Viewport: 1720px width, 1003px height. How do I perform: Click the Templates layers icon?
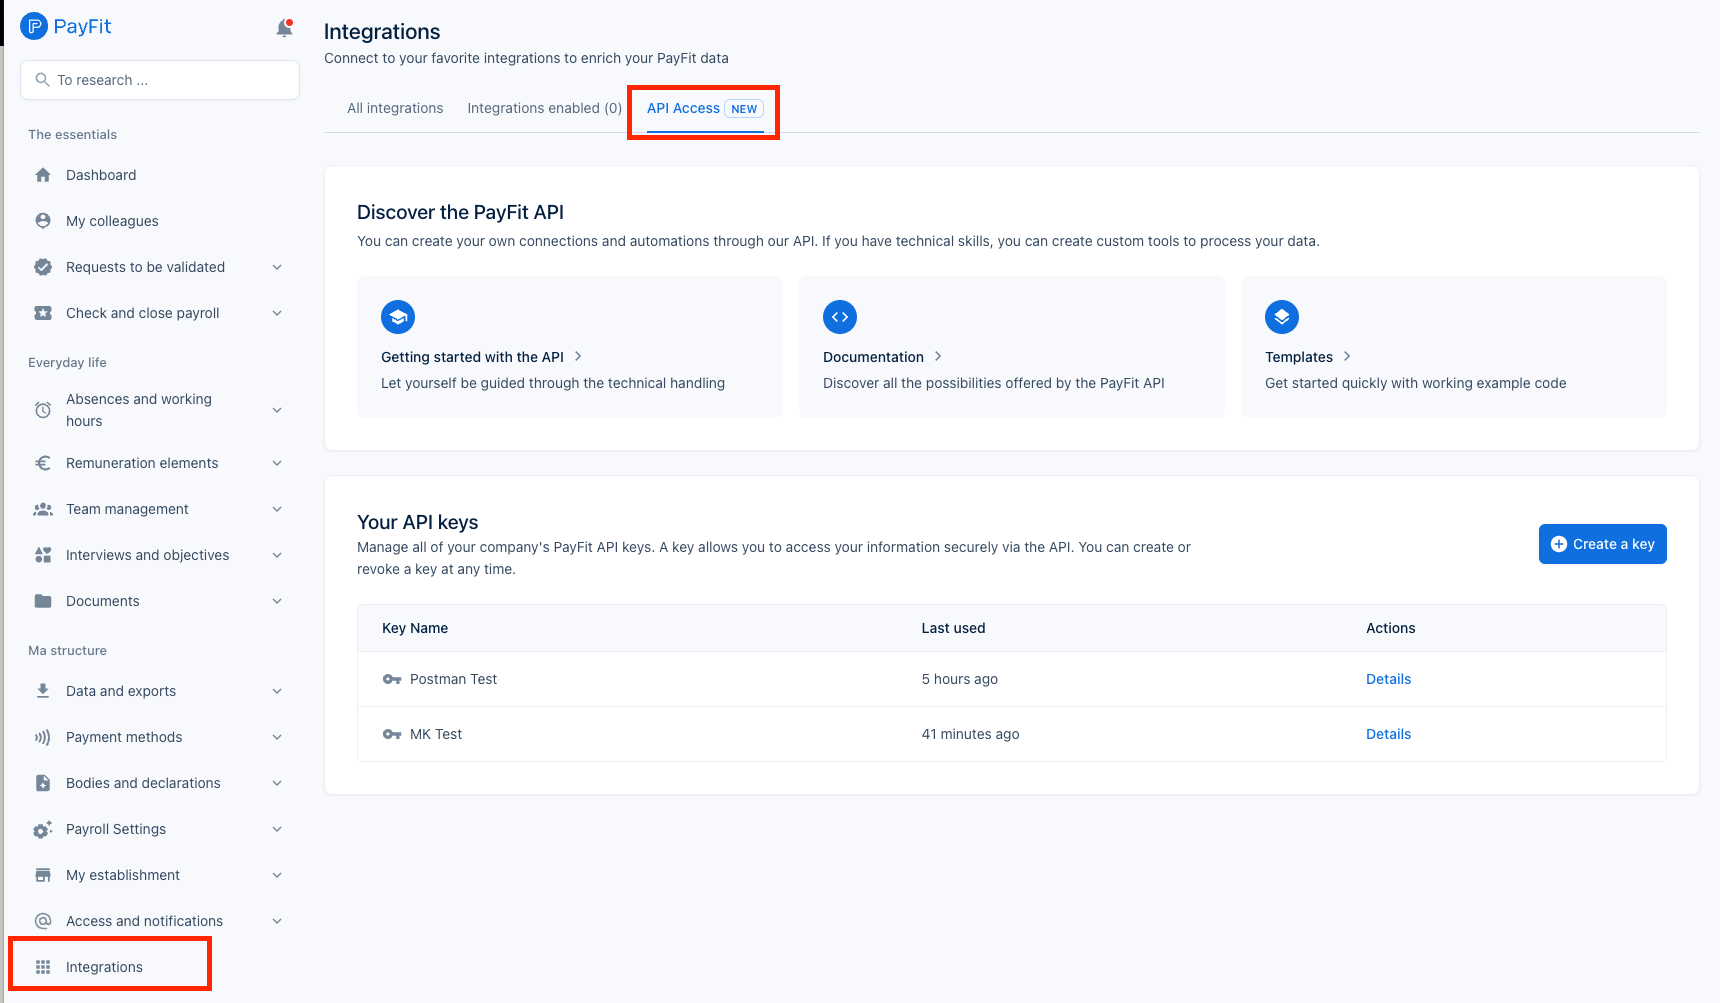click(x=1282, y=317)
